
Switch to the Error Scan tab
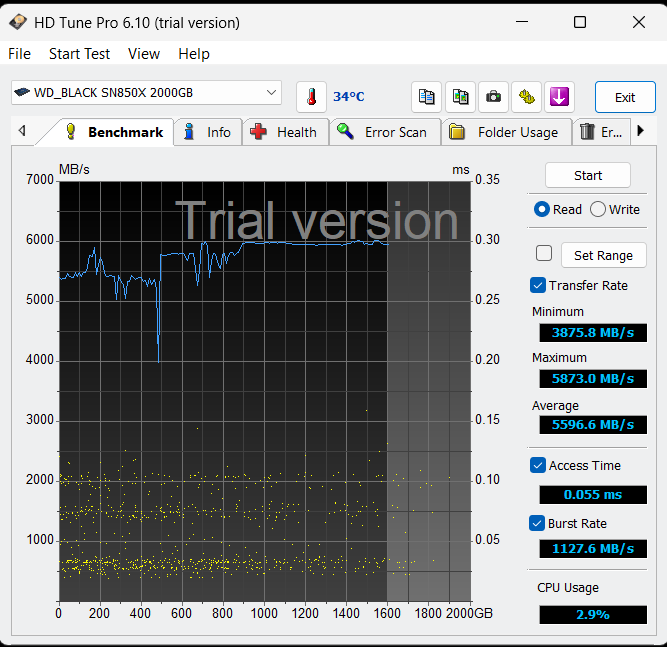tap(385, 132)
